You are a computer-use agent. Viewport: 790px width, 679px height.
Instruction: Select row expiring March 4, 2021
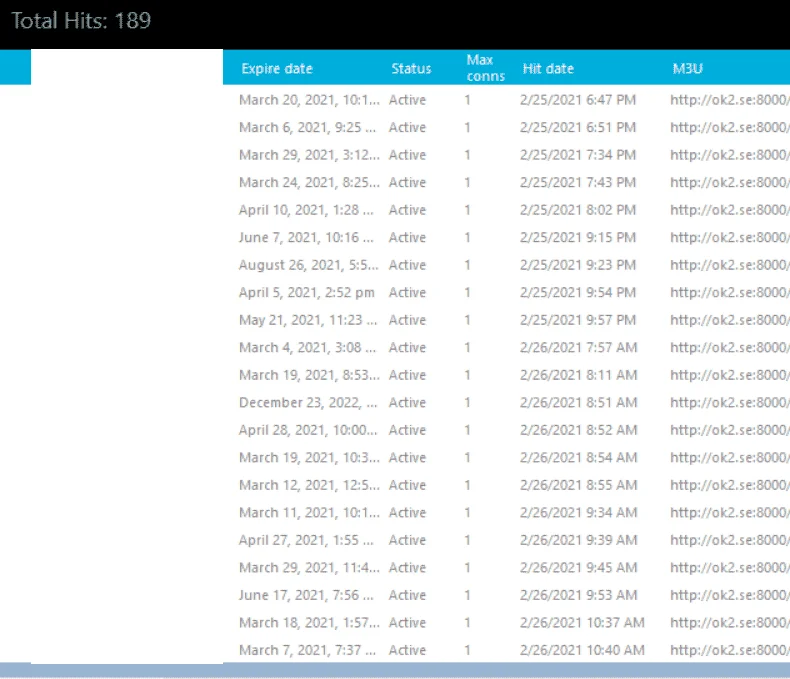tap(506, 348)
